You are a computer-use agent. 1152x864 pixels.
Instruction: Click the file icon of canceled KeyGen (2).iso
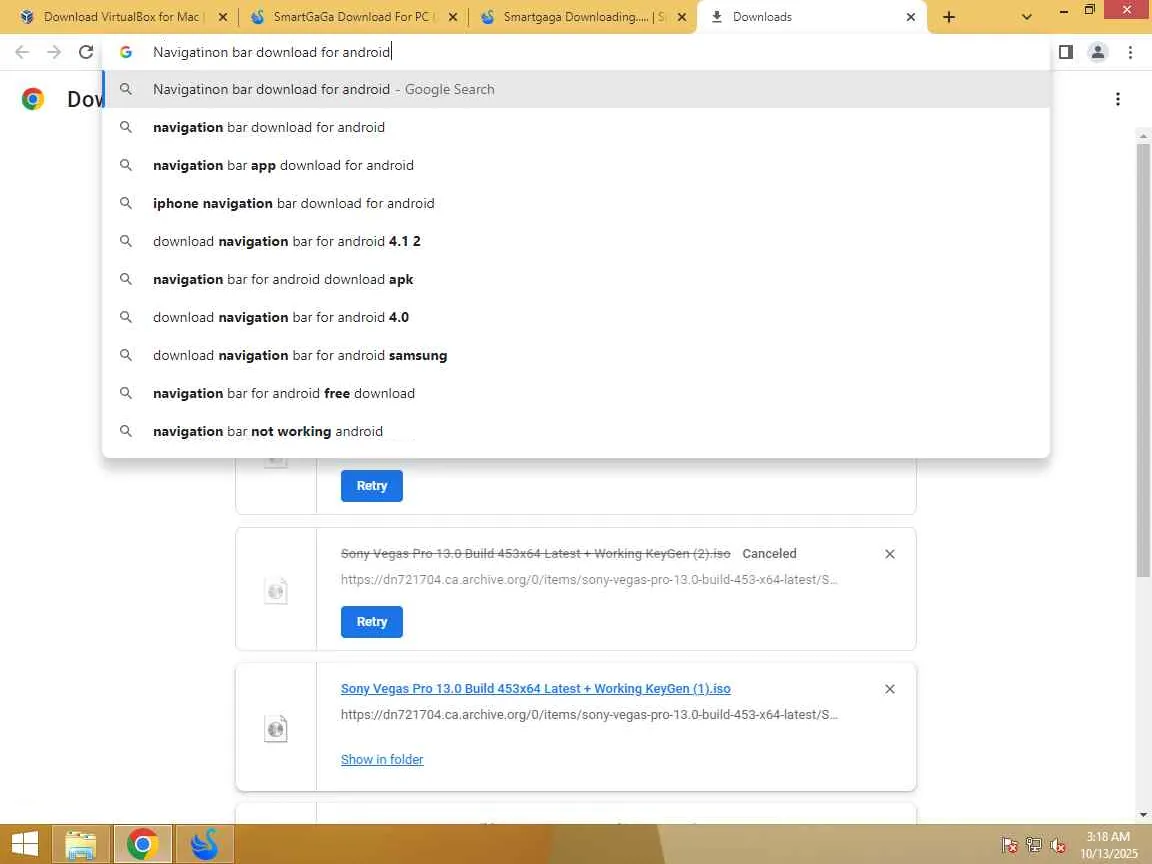(x=276, y=591)
